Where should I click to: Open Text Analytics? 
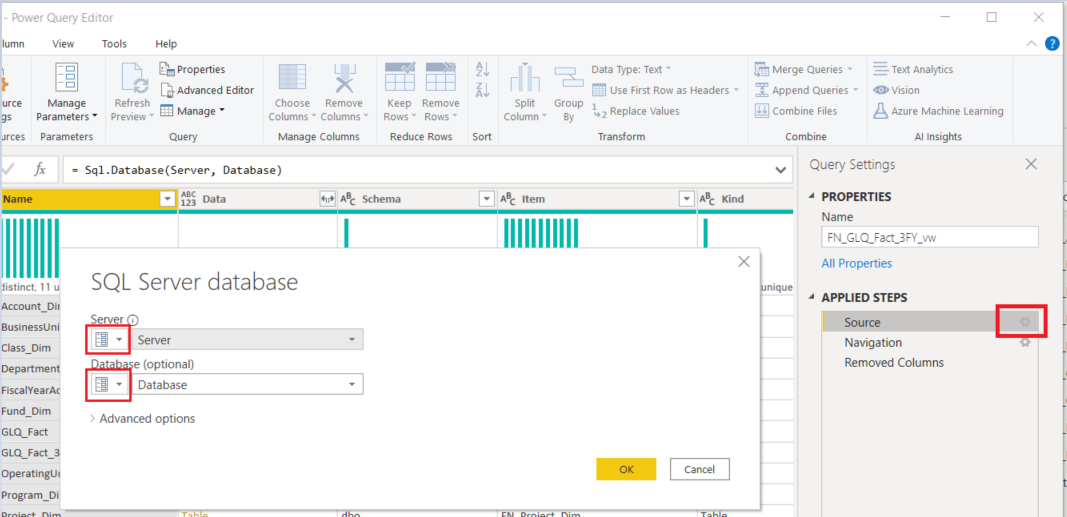pos(913,69)
